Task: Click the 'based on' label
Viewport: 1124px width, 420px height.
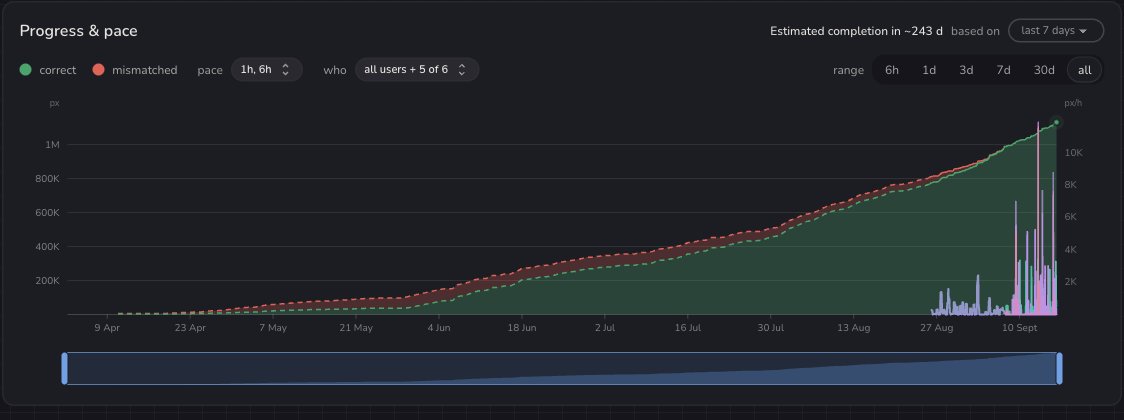Action: [x=975, y=31]
